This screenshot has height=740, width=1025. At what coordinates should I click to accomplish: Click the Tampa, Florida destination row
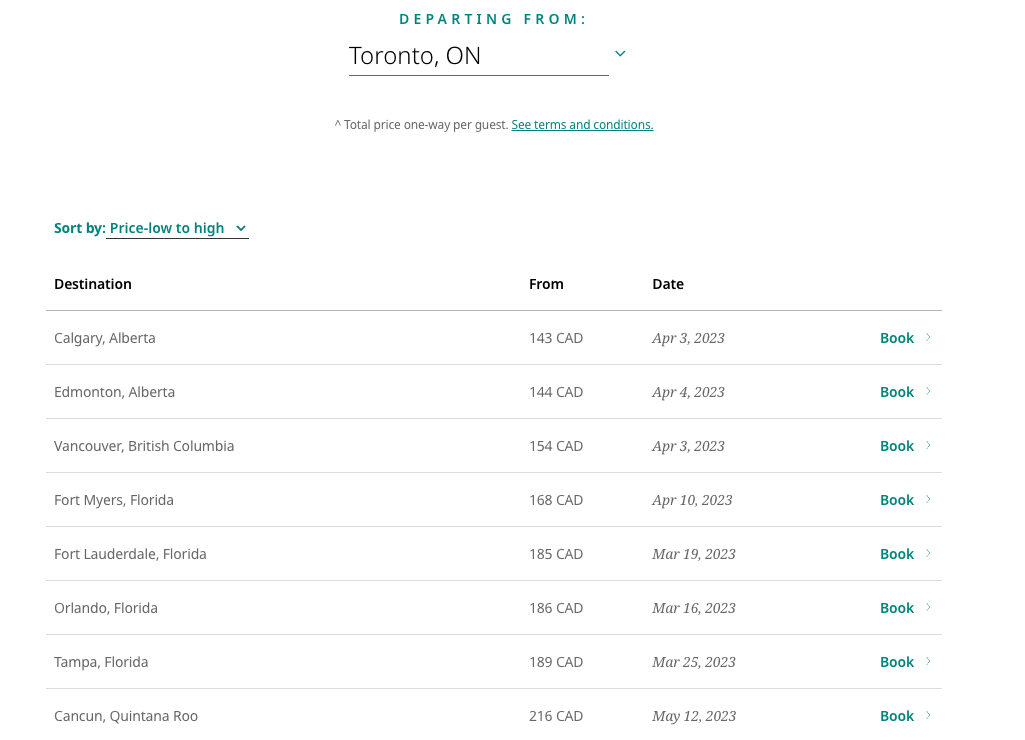(101, 662)
